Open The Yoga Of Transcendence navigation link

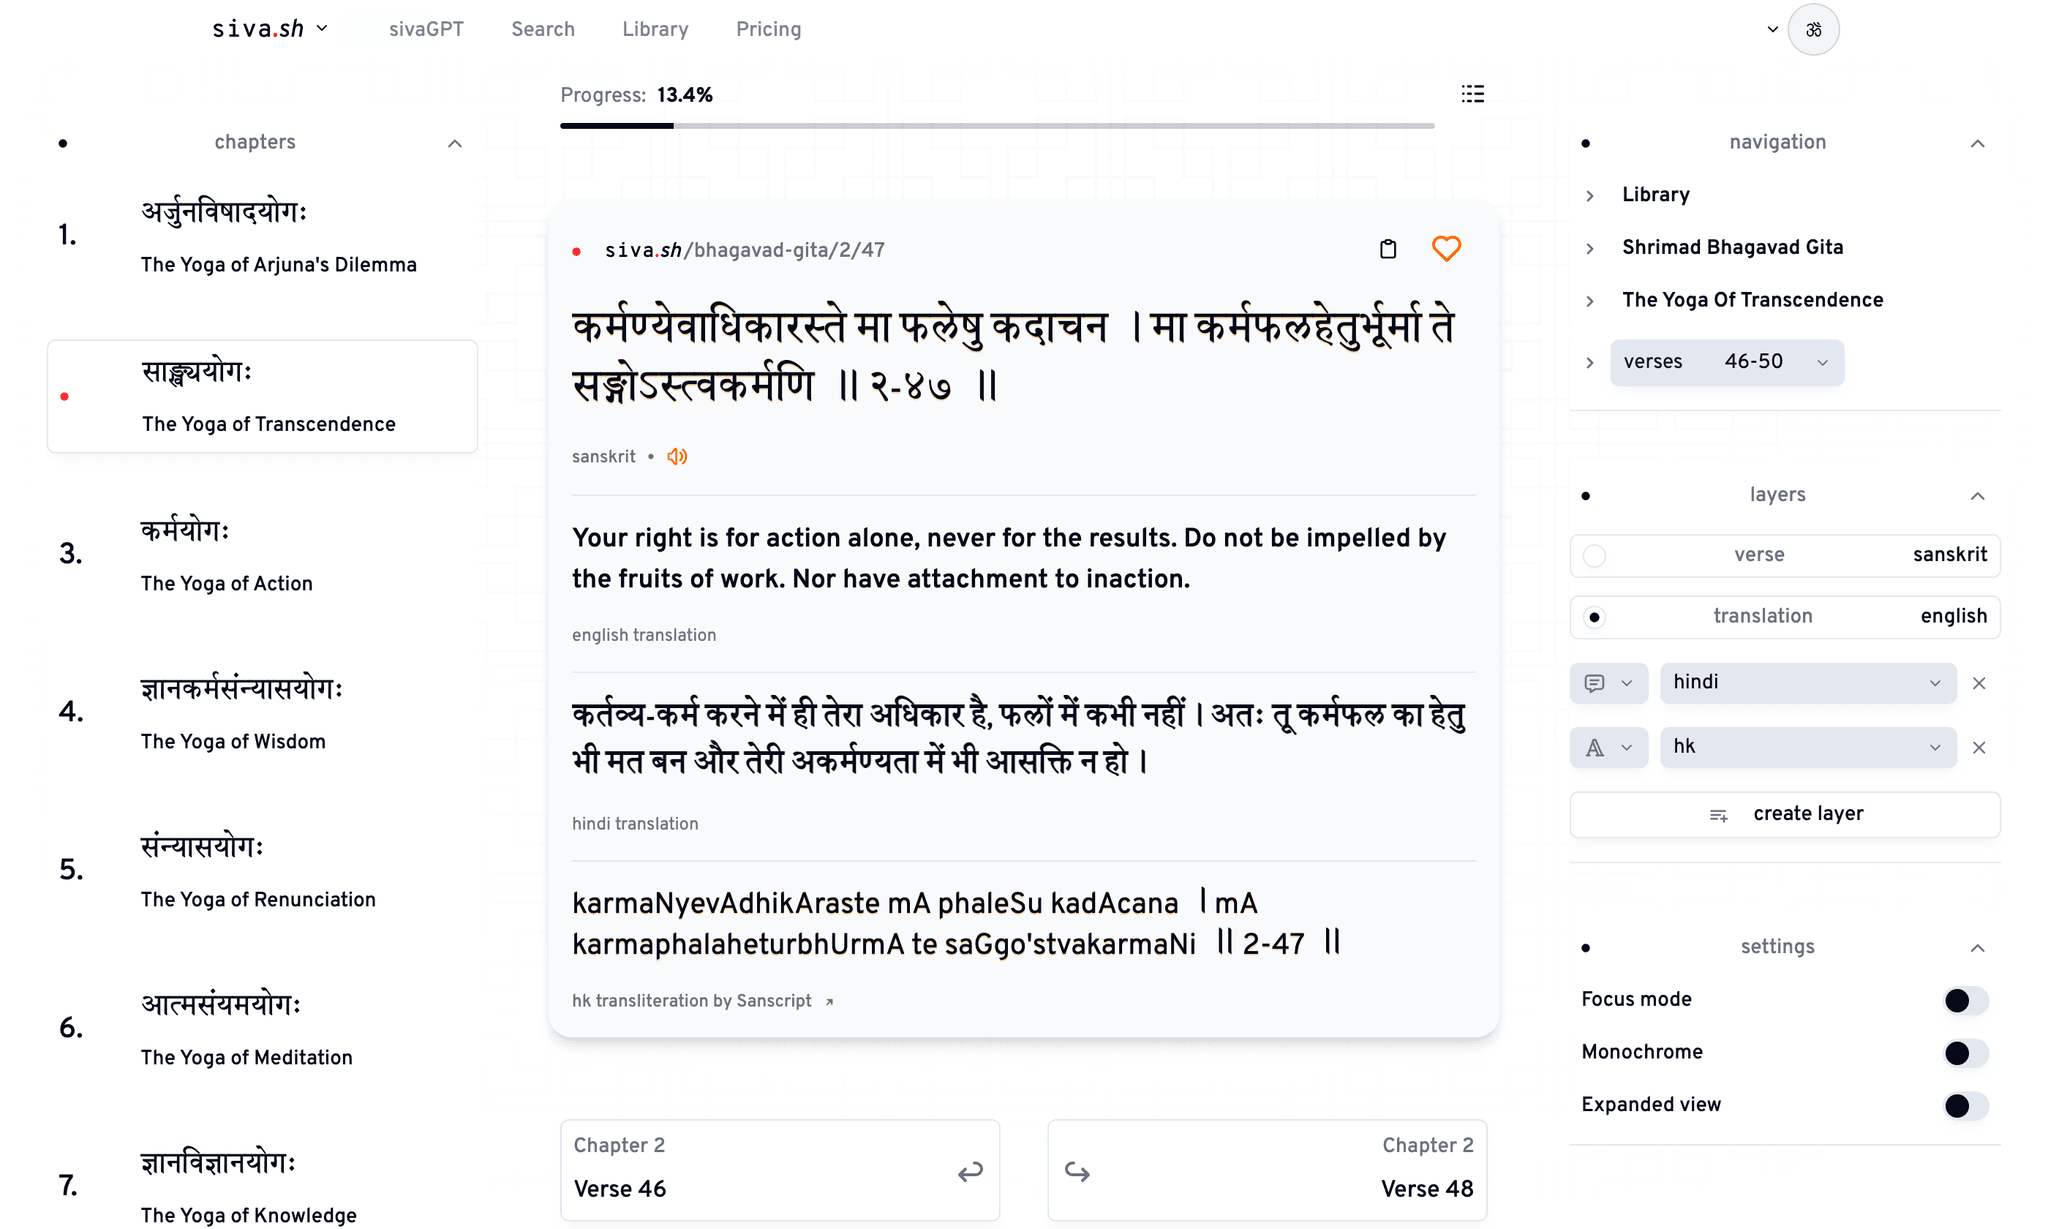(1752, 300)
